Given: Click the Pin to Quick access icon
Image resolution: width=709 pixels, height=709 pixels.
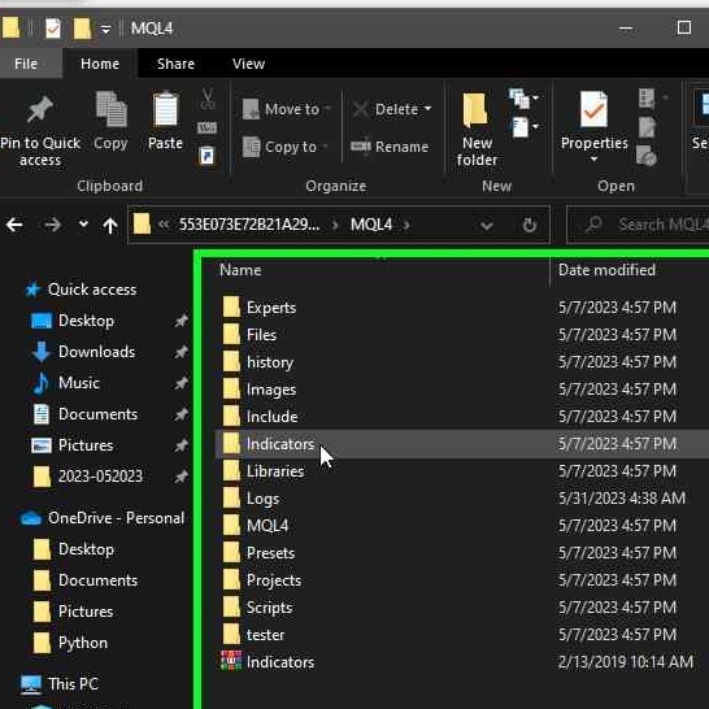Looking at the screenshot, I should [39, 111].
